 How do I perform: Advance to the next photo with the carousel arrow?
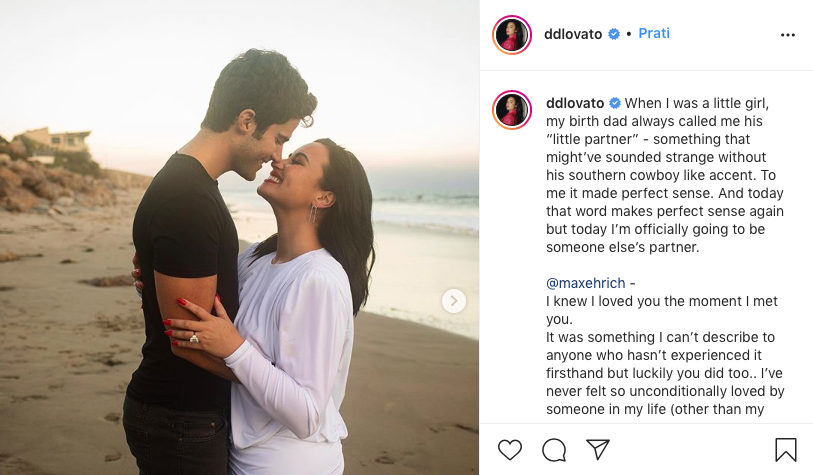click(x=454, y=301)
